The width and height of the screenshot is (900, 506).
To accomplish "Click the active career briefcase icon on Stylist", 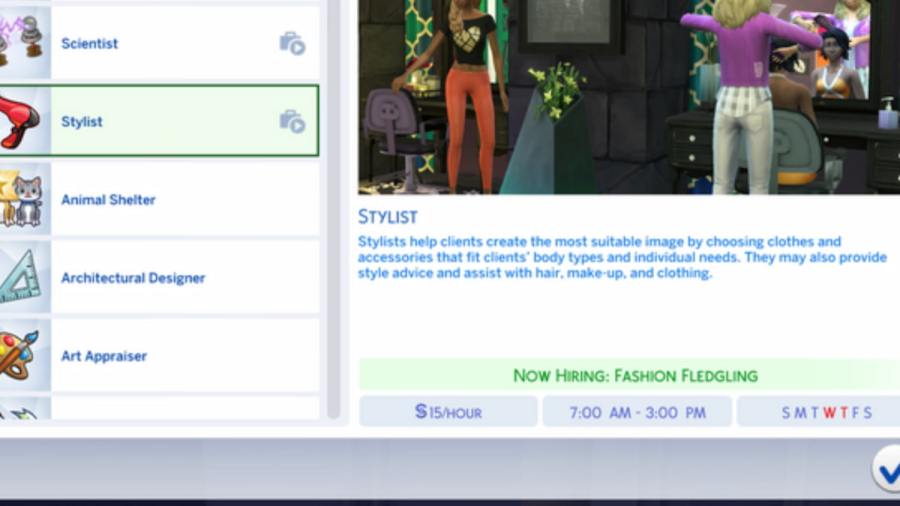I will 292,122.
